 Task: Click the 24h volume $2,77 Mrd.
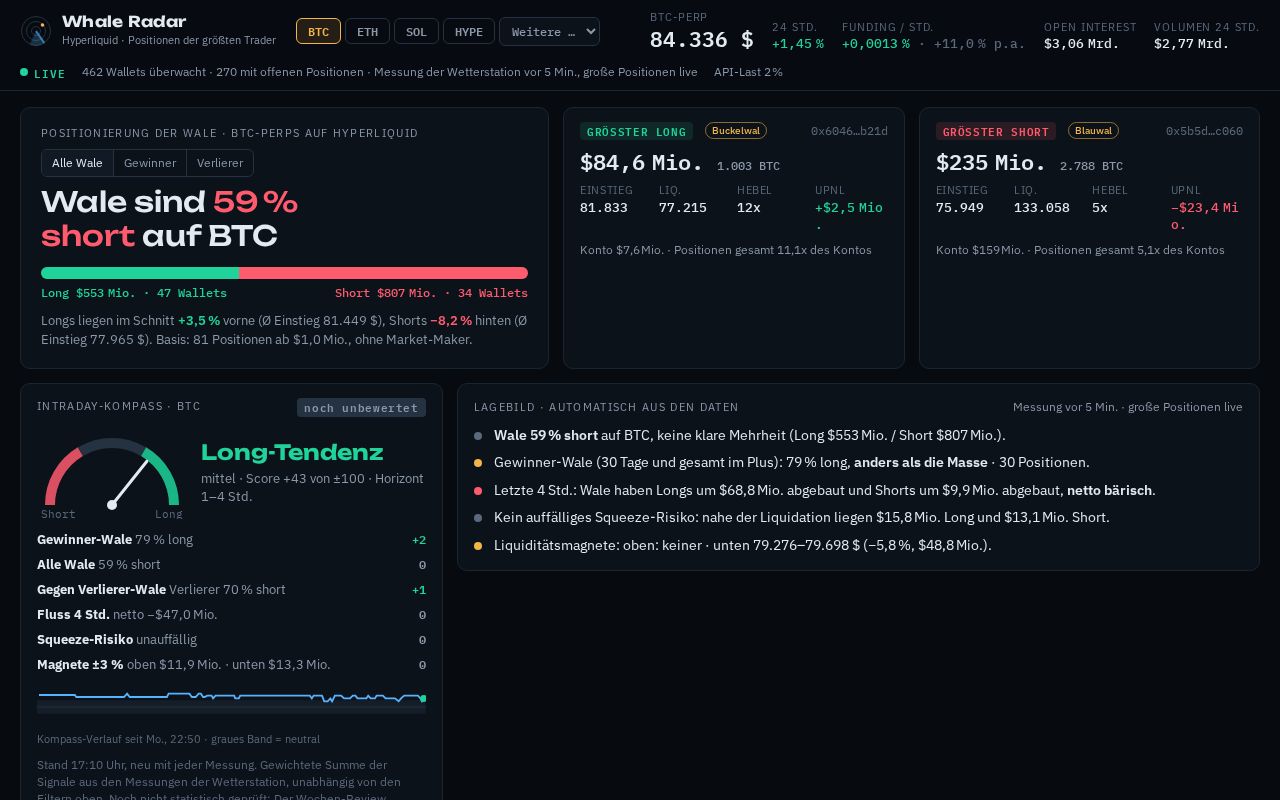pos(1192,44)
